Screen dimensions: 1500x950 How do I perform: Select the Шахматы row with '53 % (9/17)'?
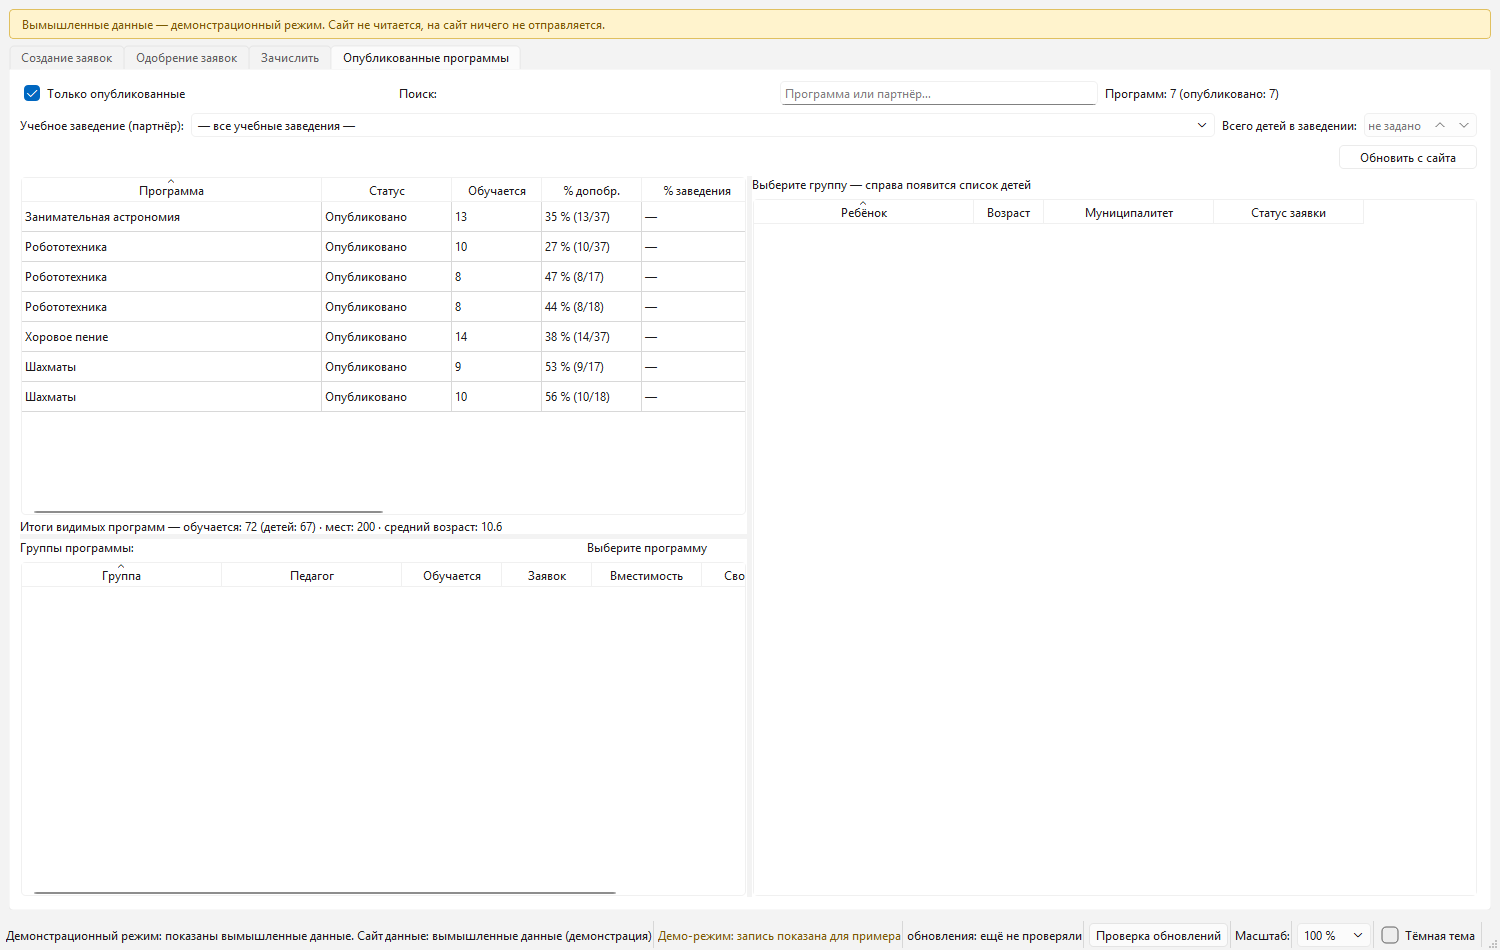(384, 367)
